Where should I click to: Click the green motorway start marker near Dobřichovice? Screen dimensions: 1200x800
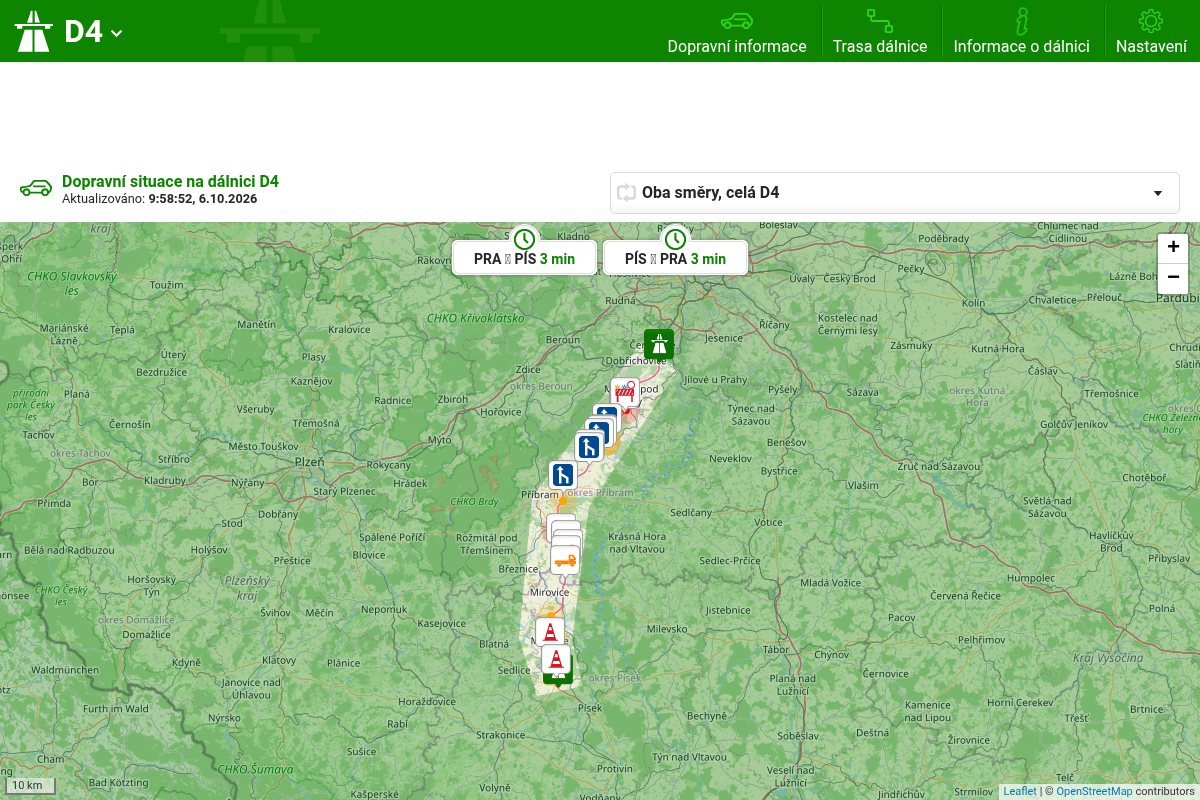[x=659, y=344]
